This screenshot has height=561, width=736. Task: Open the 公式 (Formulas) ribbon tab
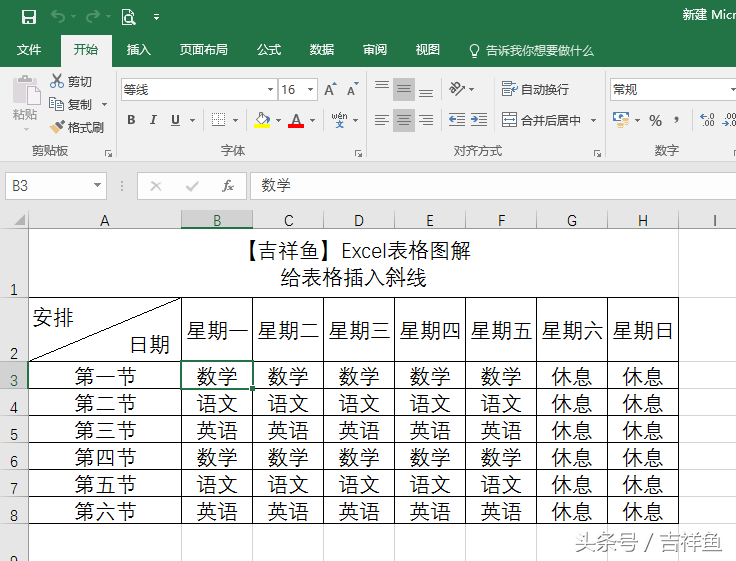click(269, 50)
